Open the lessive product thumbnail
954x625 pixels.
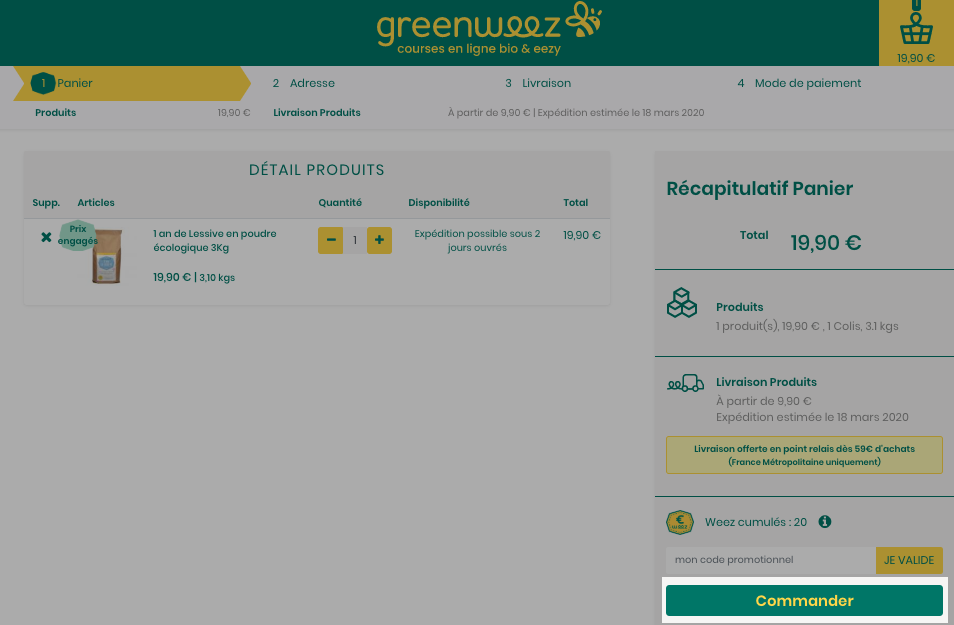[x=108, y=257]
